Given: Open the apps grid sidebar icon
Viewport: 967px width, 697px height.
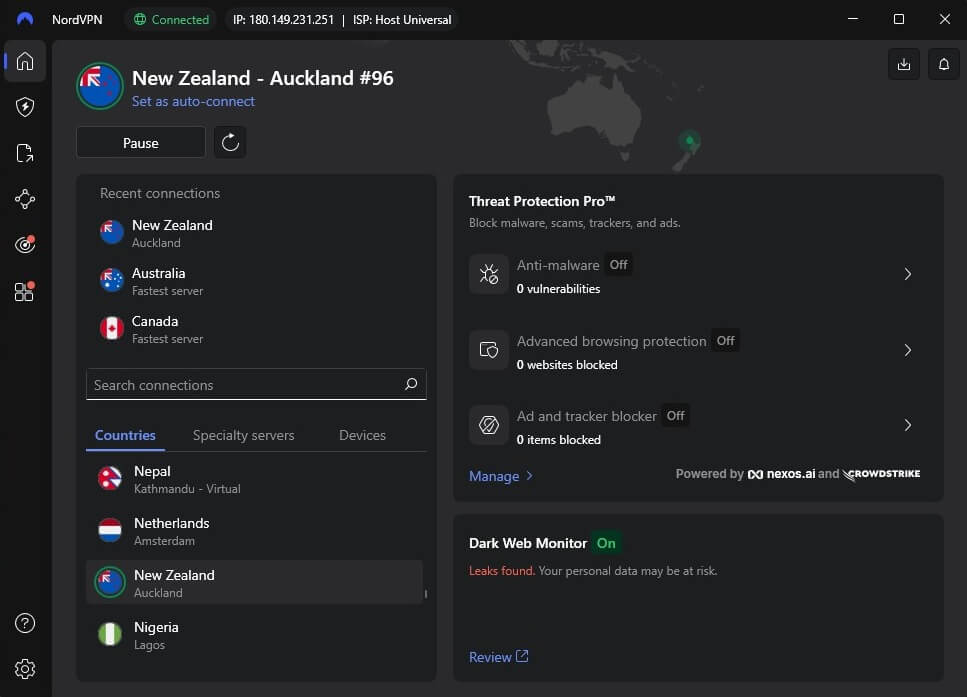Looking at the screenshot, I should click(25, 291).
